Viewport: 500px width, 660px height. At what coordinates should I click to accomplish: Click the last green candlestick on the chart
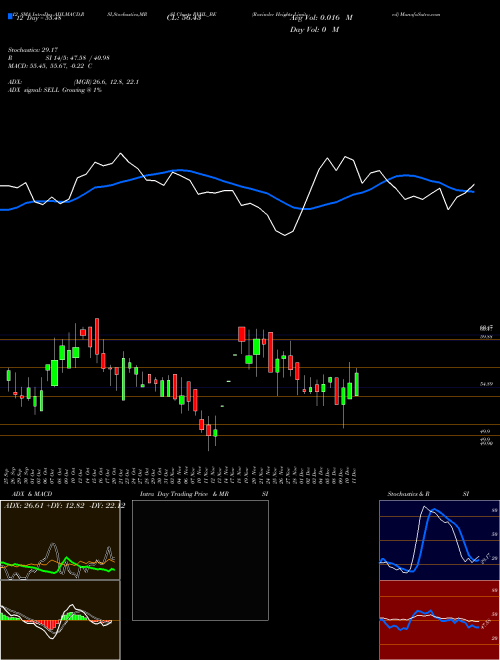tap(357, 384)
